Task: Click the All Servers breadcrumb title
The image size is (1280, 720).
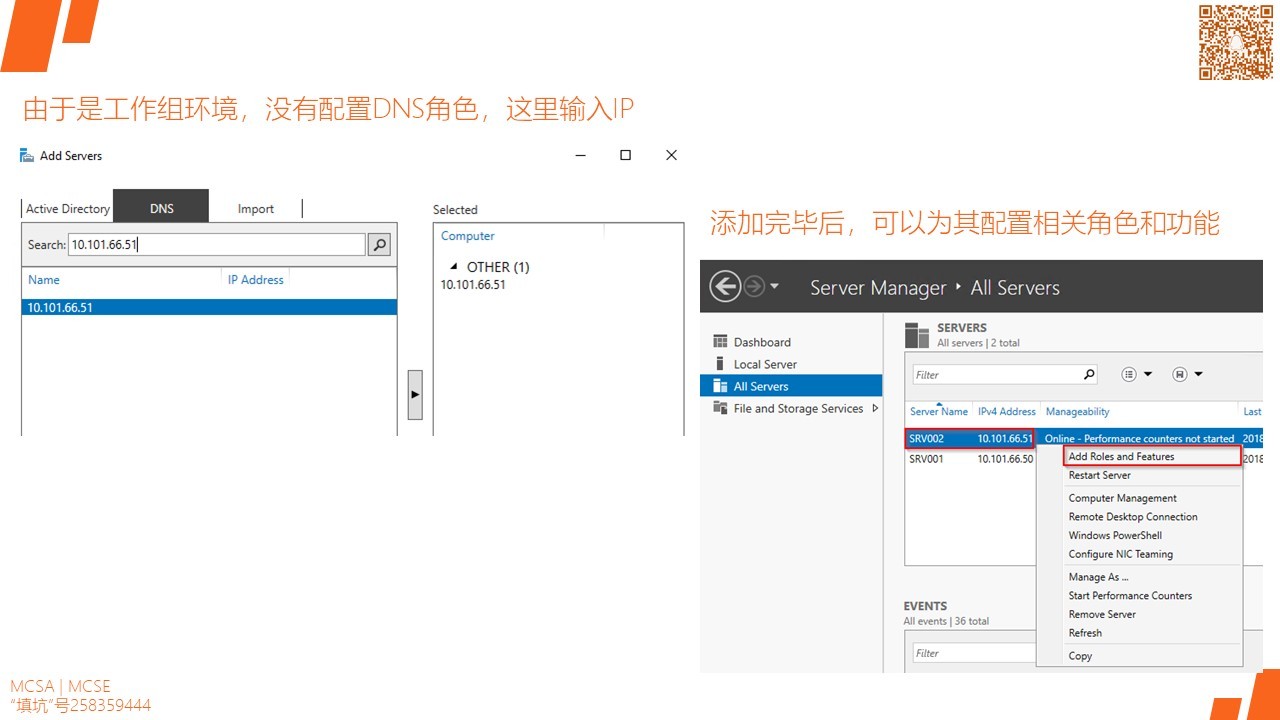Action: [1015, 288]
